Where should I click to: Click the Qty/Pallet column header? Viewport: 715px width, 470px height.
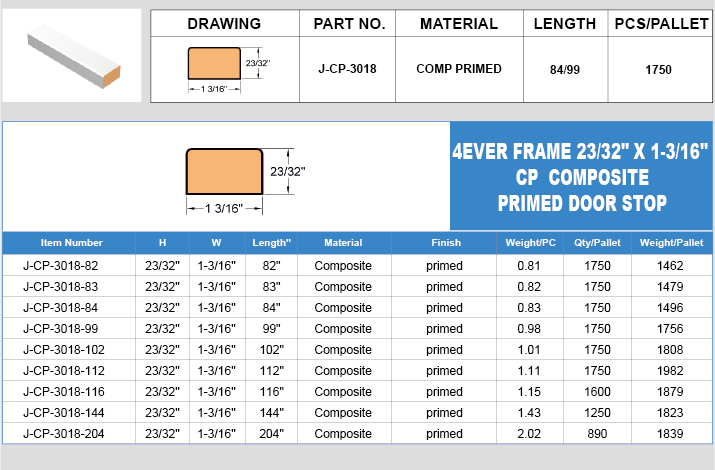(x=597, y=243)
